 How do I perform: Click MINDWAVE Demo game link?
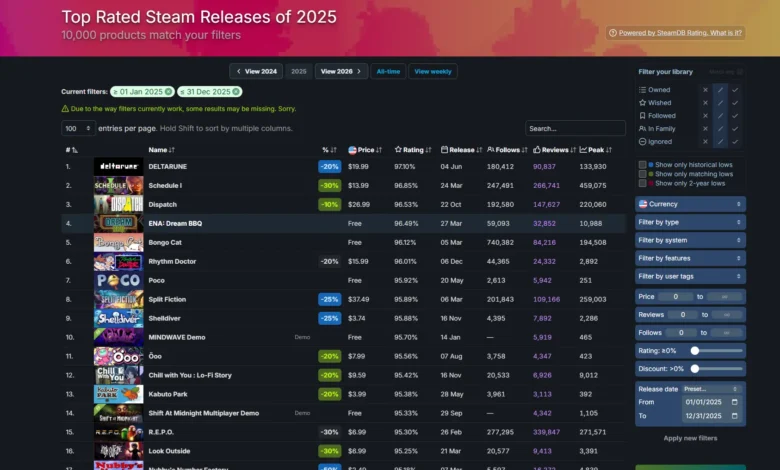[x=177, y=337]
